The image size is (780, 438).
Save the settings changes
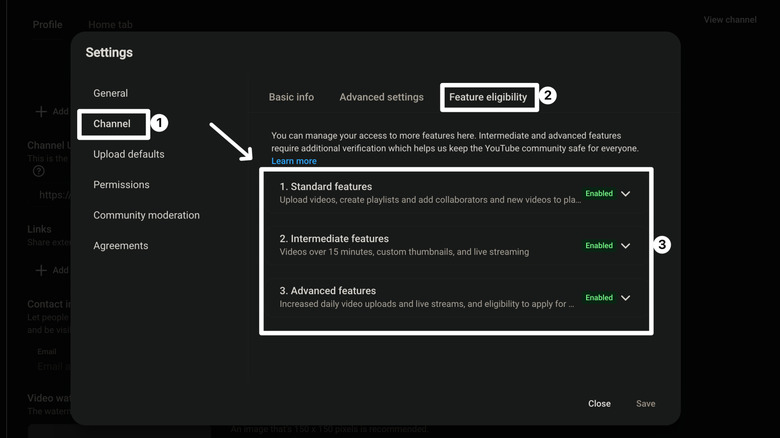coord(646,404)
